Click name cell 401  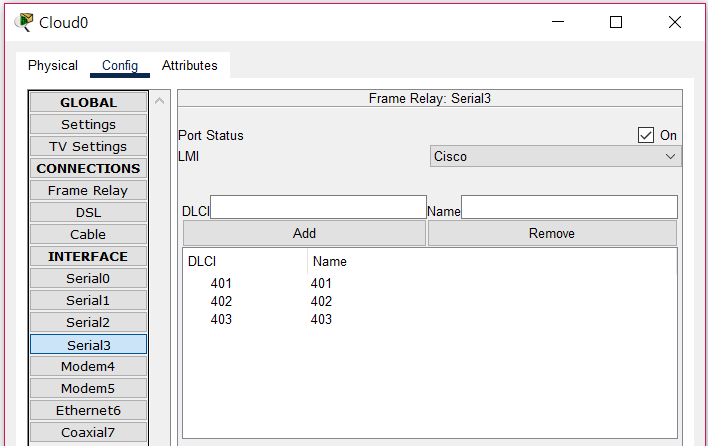[321, 283]
